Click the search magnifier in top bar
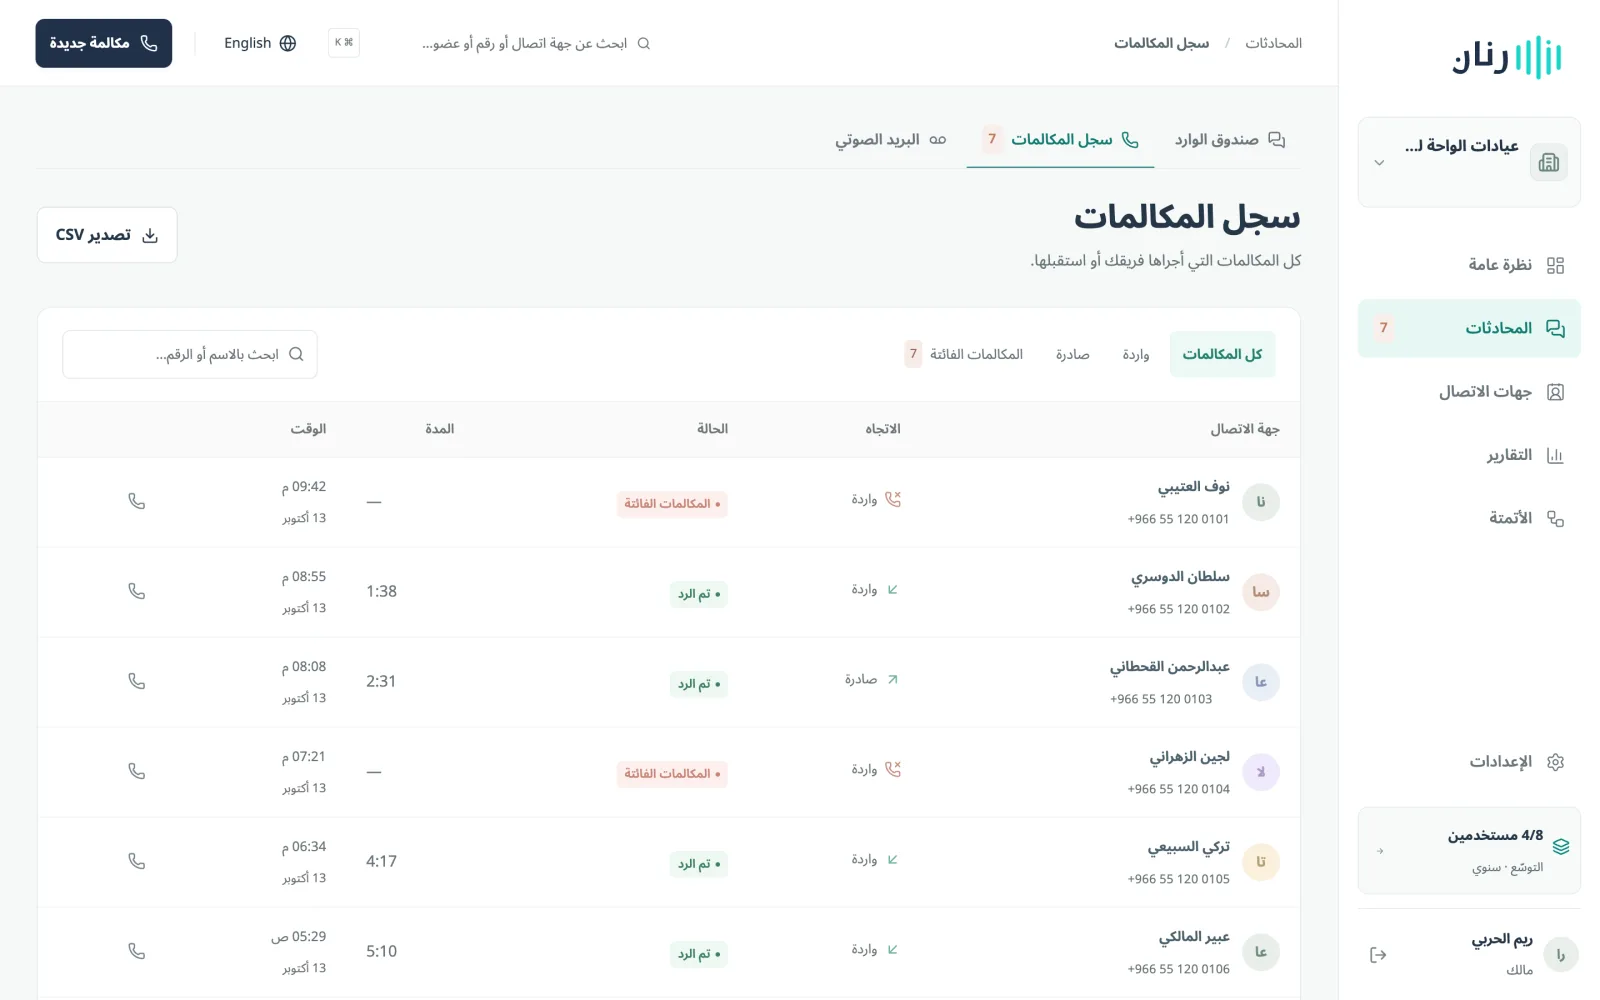The image size is (1600, 1000). click(644, 43)
